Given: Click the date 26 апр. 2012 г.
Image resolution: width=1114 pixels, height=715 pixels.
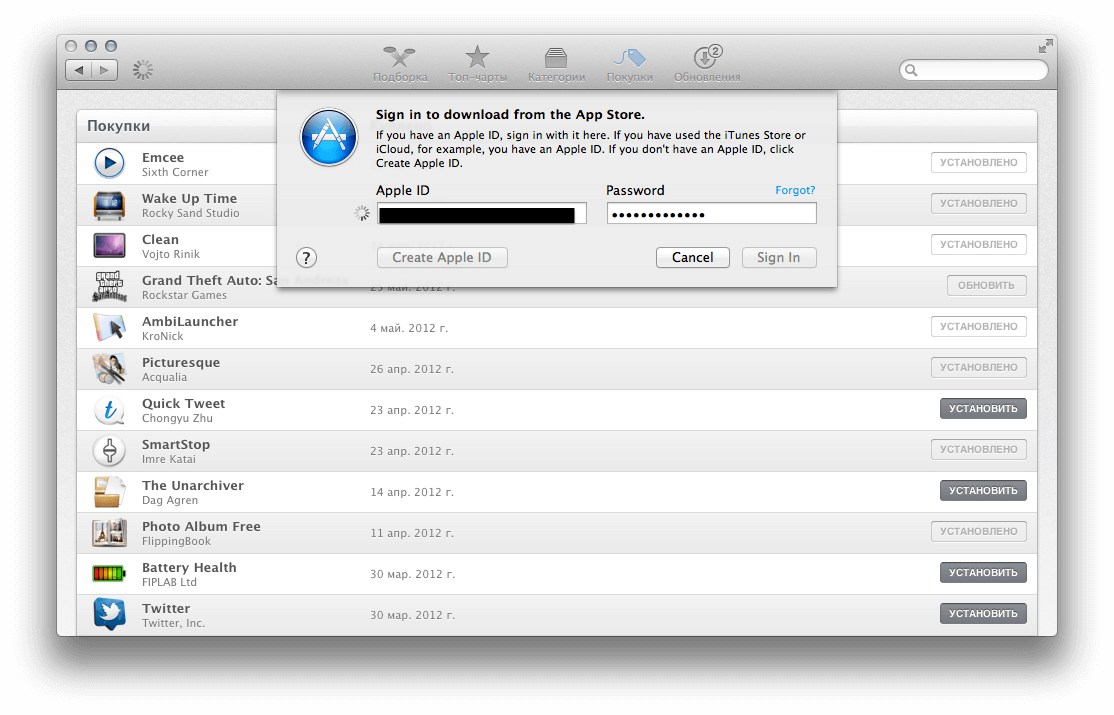Looking at the screenshot, I should (x=412, y=369).
